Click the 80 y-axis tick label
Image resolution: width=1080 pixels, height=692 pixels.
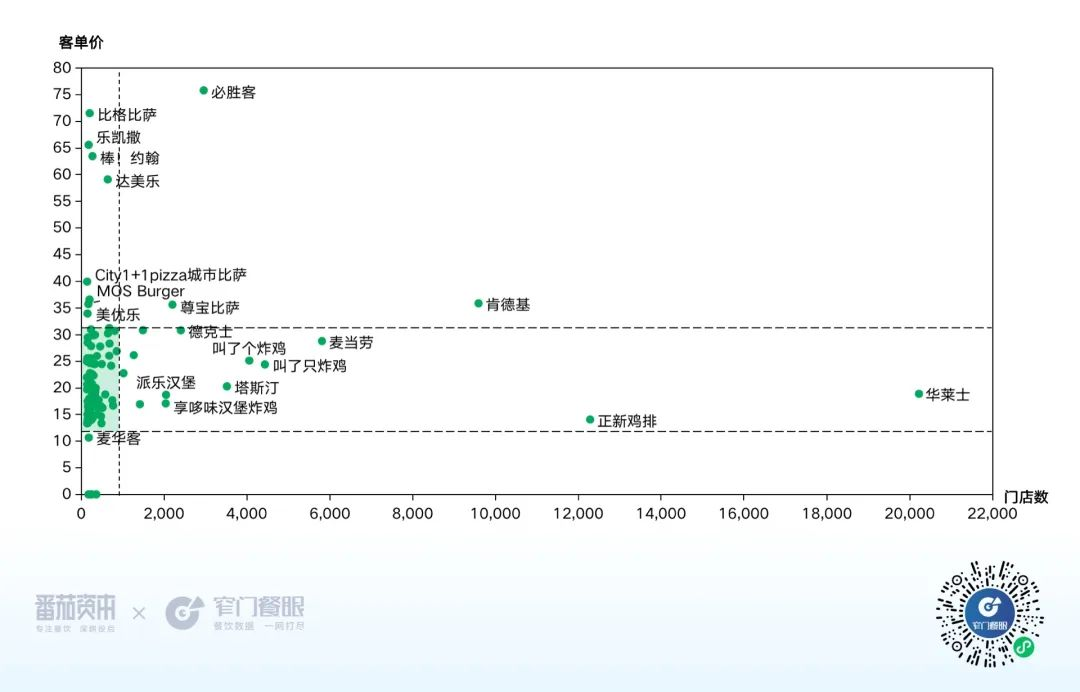click(x=62, y=67)
